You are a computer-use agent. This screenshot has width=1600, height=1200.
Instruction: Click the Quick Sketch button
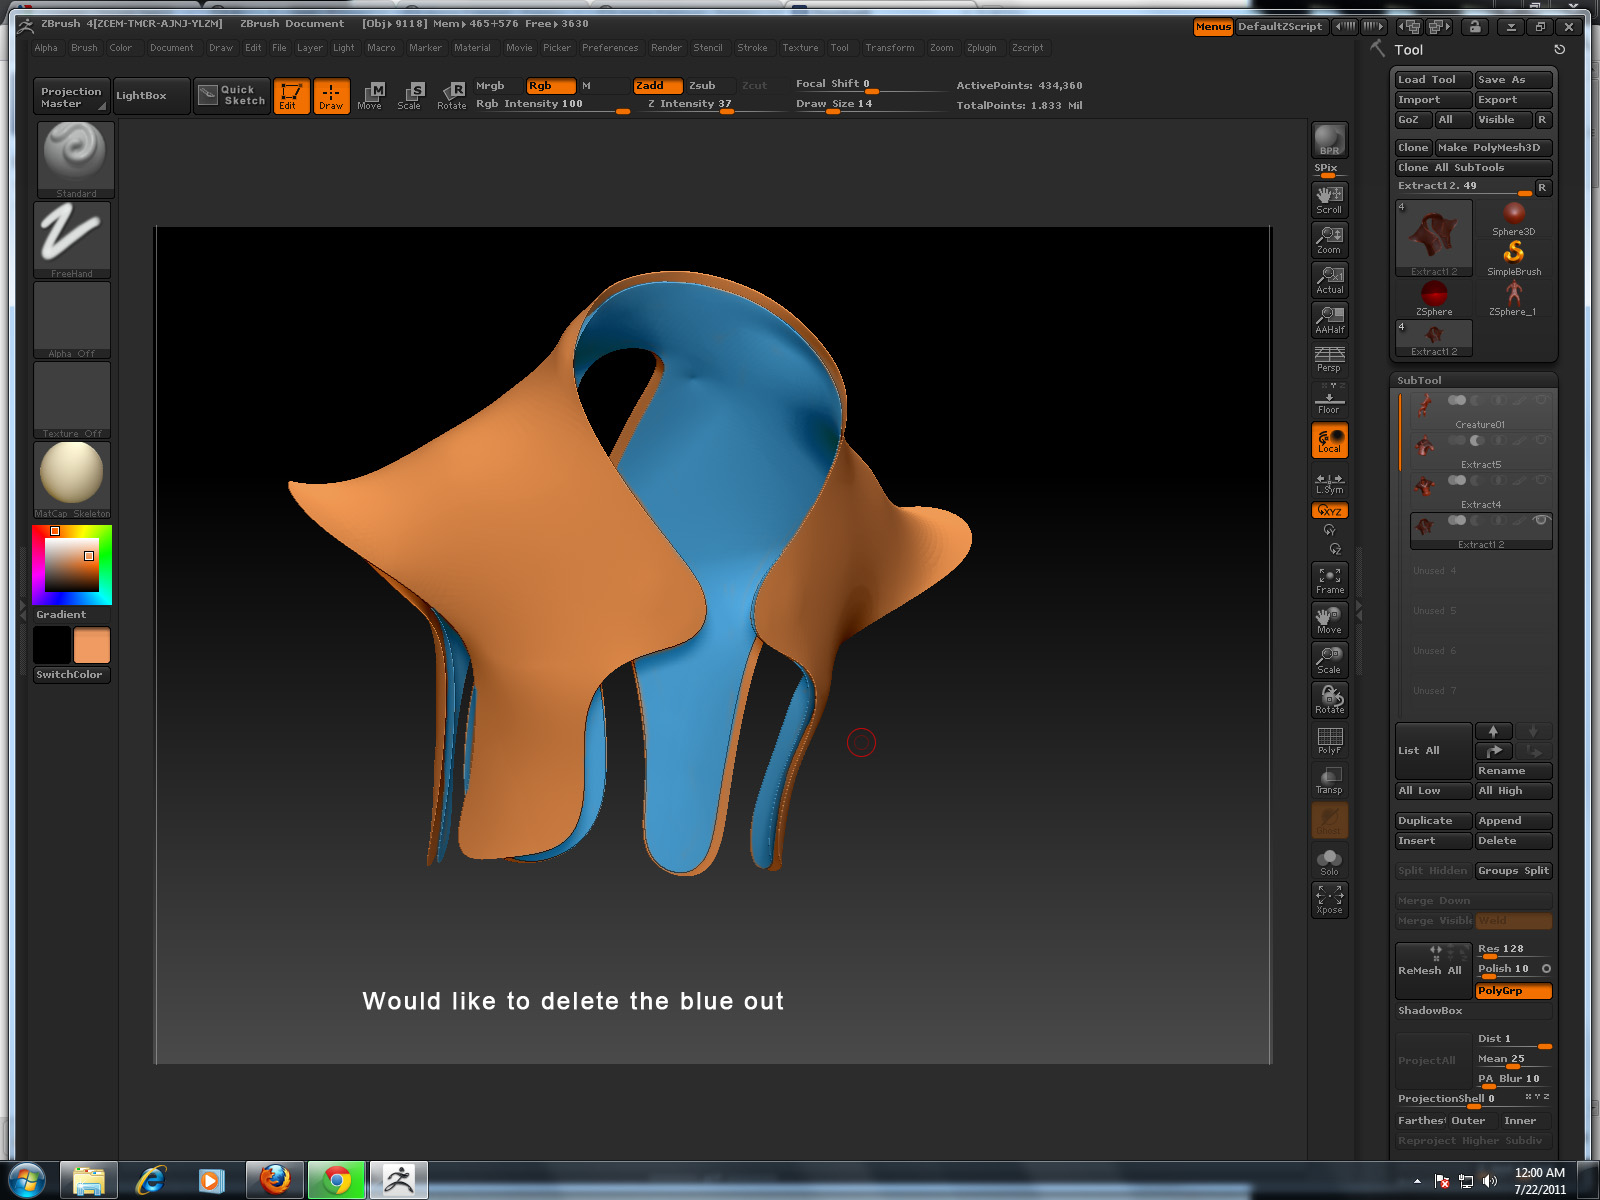(x=232, y=95)
